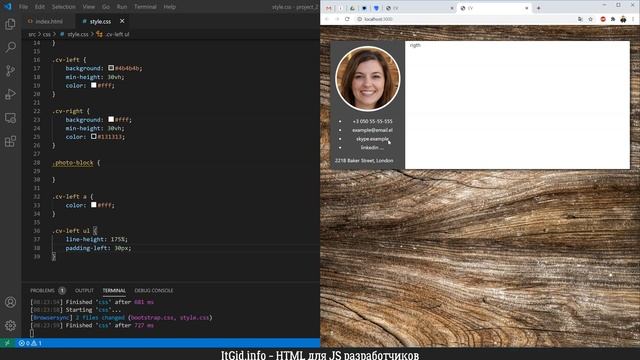The width and height of the screenshot is (640, 360).
Task: Click 'style.css' in the breadcrumb
Action: [x=78, y=34]
